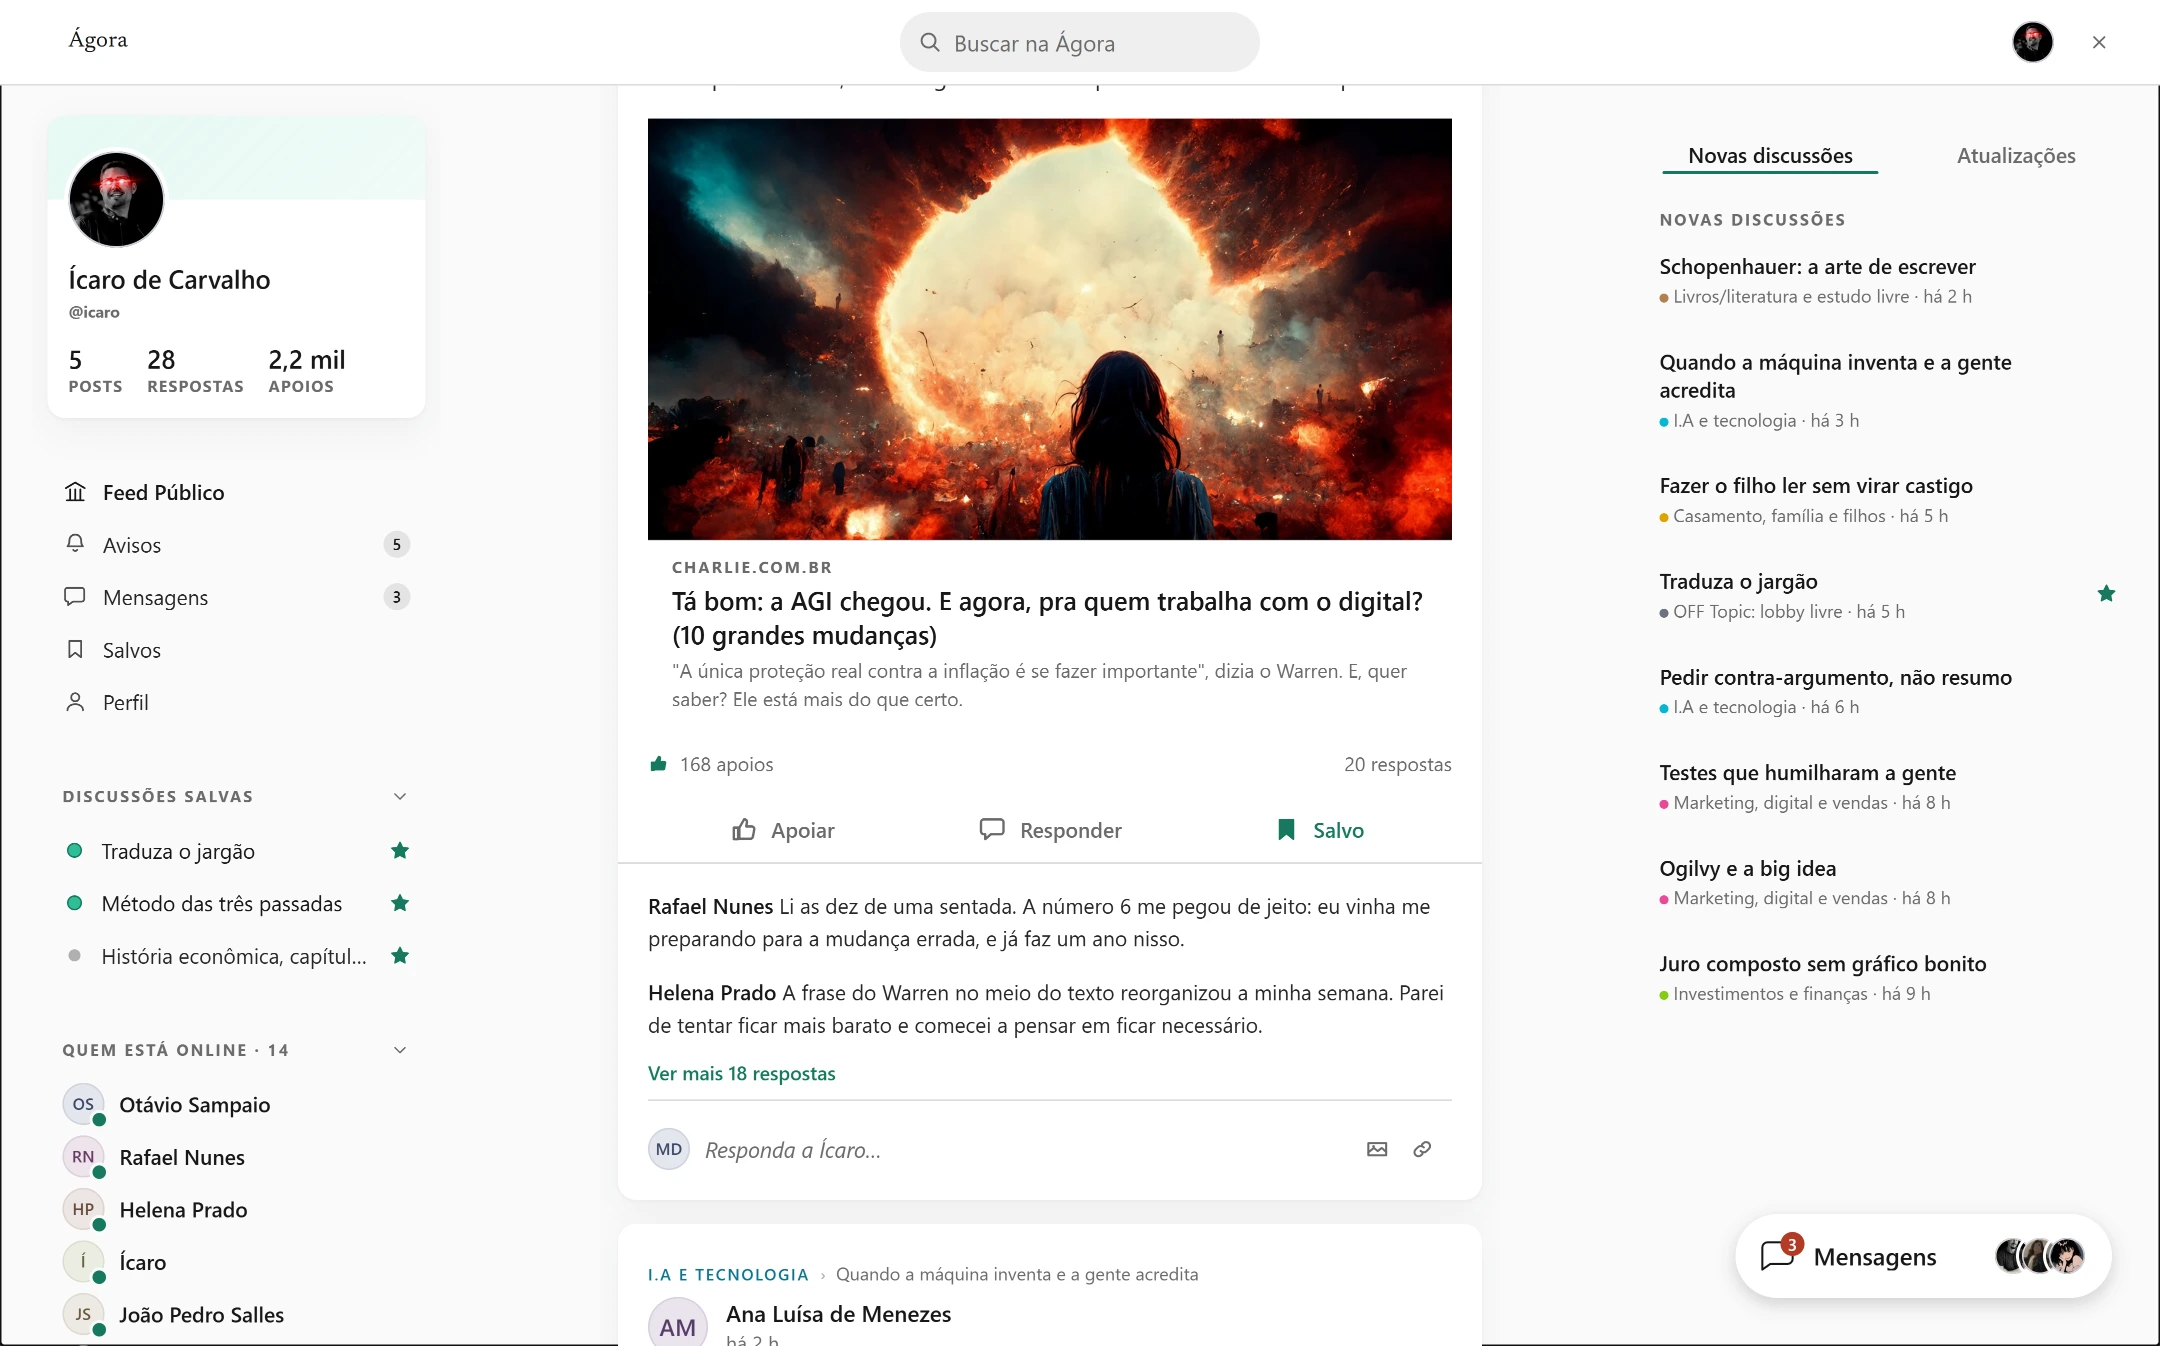Click the Ágora logo
The width and height of the screenshot is (2160, 1346).
click(x=98, y=40)
